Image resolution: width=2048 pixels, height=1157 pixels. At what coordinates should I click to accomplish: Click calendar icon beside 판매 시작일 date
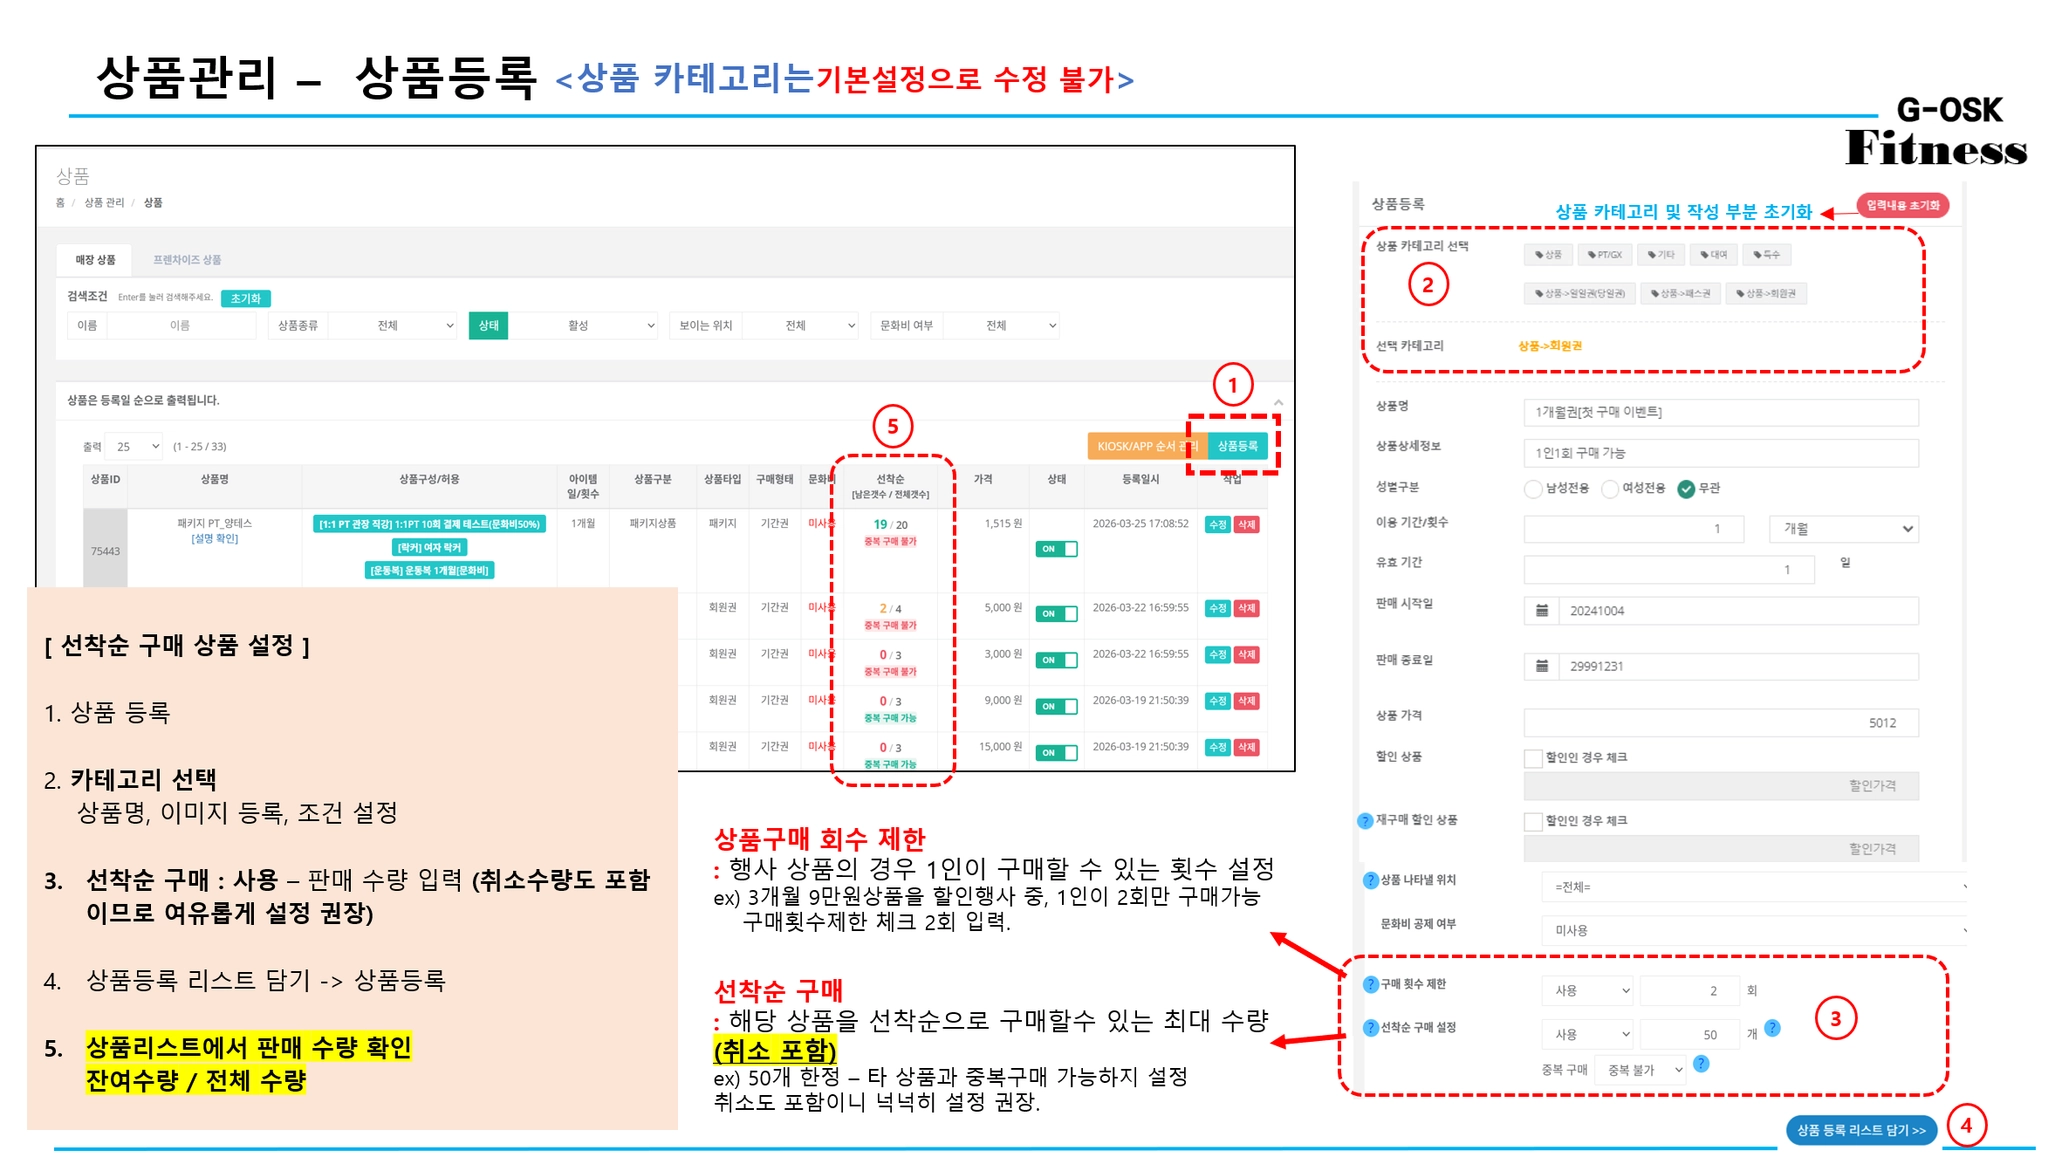click(1542, 610)
